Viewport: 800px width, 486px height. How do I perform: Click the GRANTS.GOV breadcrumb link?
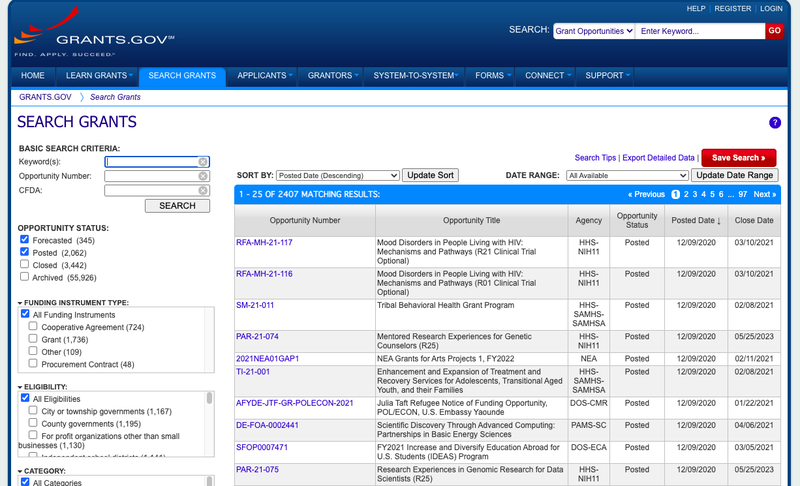coord(45,97)
